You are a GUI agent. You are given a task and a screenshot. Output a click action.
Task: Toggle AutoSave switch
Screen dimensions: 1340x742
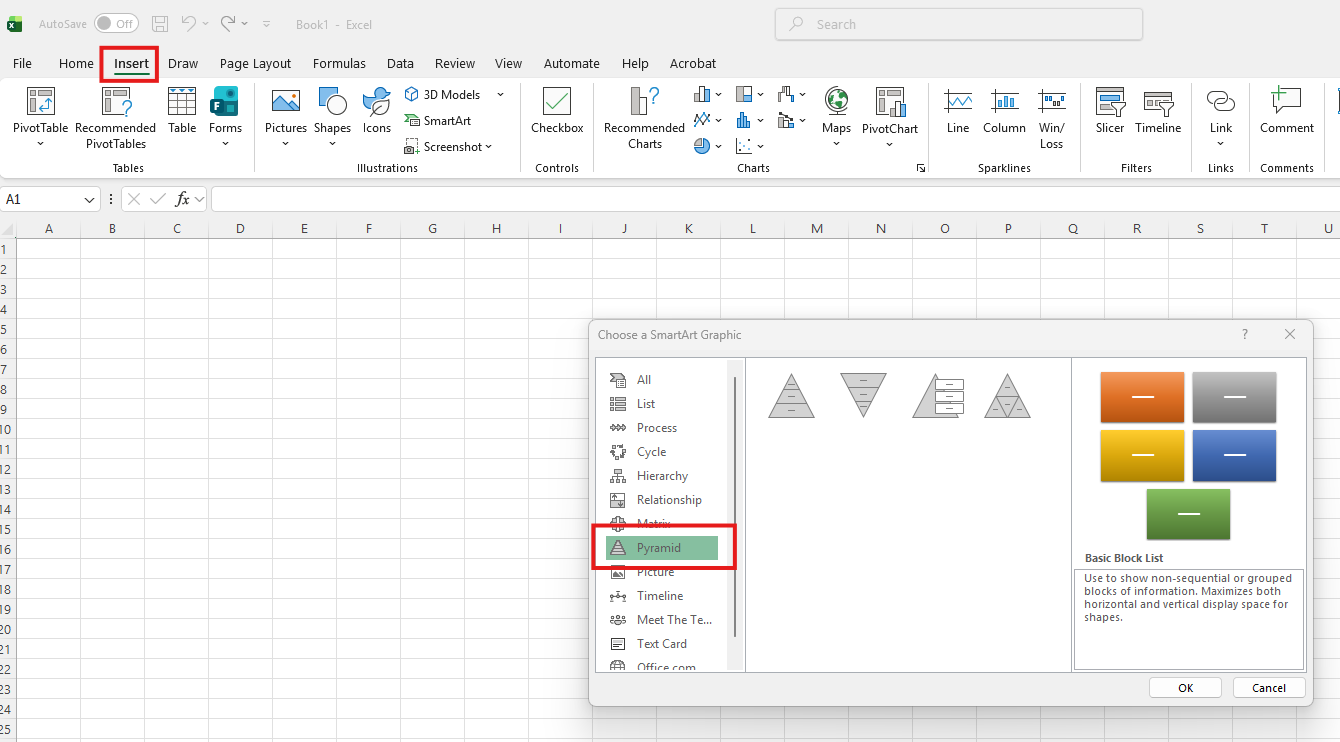pos(116,23)
